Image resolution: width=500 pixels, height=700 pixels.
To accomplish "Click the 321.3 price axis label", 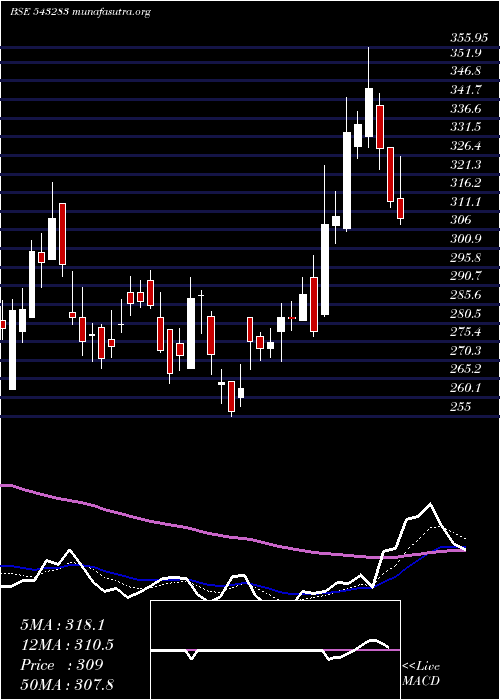I will tap(465, 165).
